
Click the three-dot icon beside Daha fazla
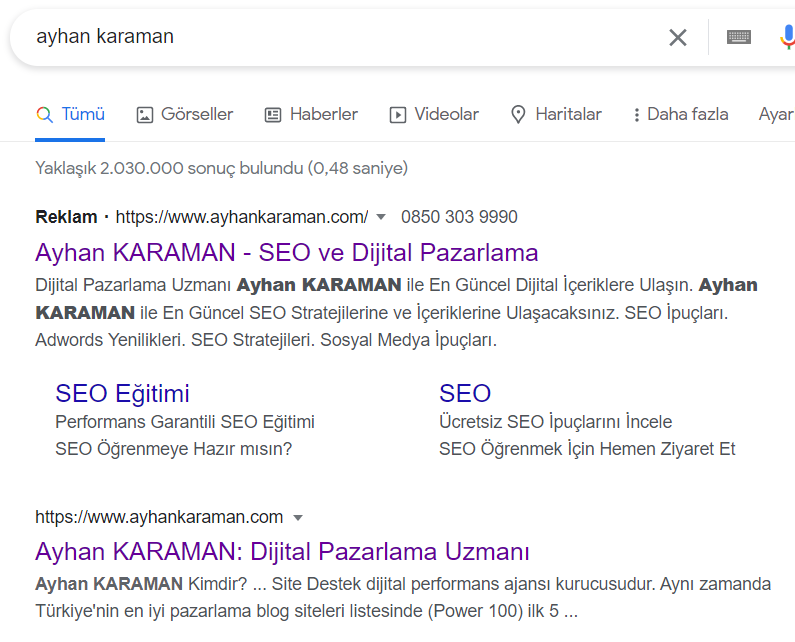pos(636,115)
